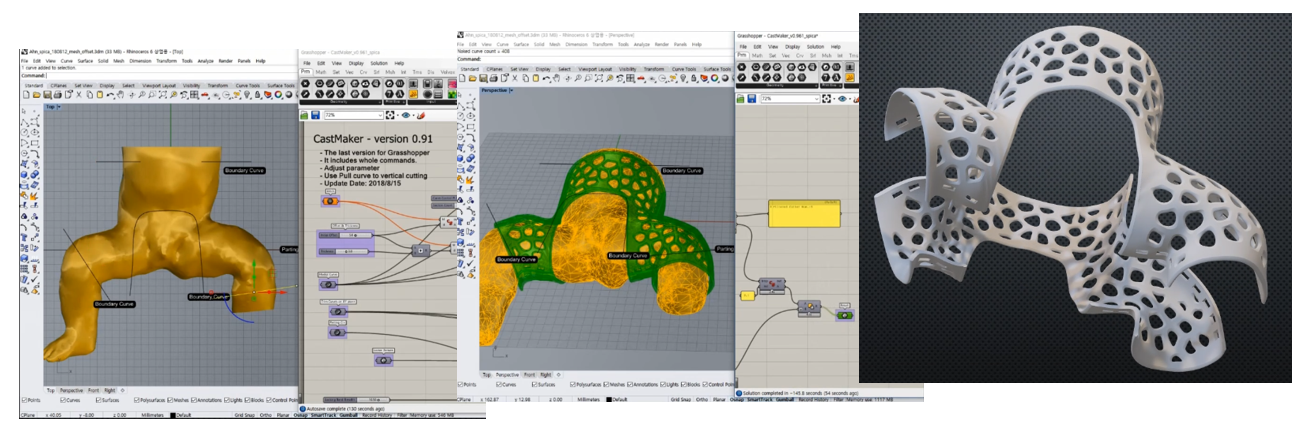
Task: Select Pan hand tool in right Rhino toolbar
Action: coord(556,78)
